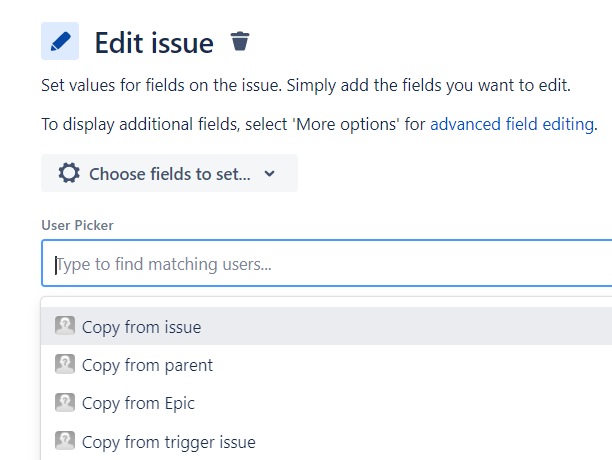Expand the chevron next to Choose fields to set
This screenshot has height=460, width=612.
coord(269,174)
